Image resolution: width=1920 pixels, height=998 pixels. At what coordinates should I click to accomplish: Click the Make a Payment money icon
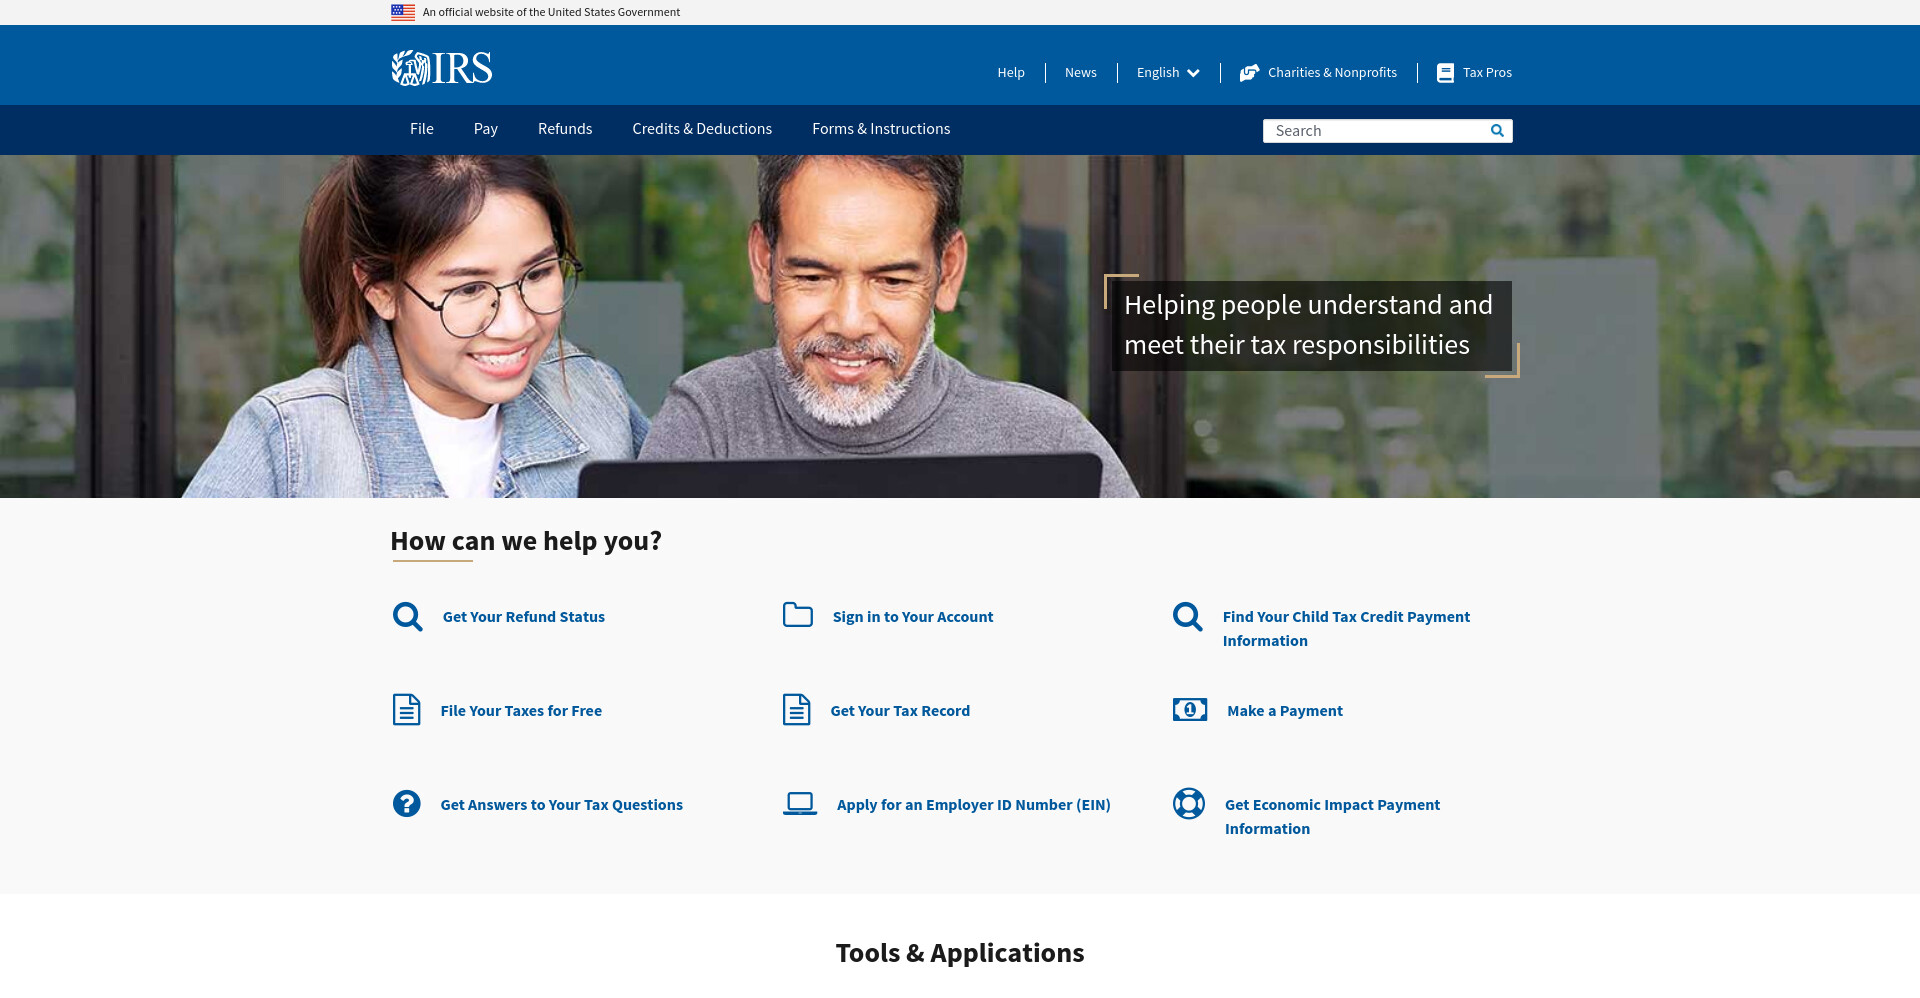point(1190,709)
